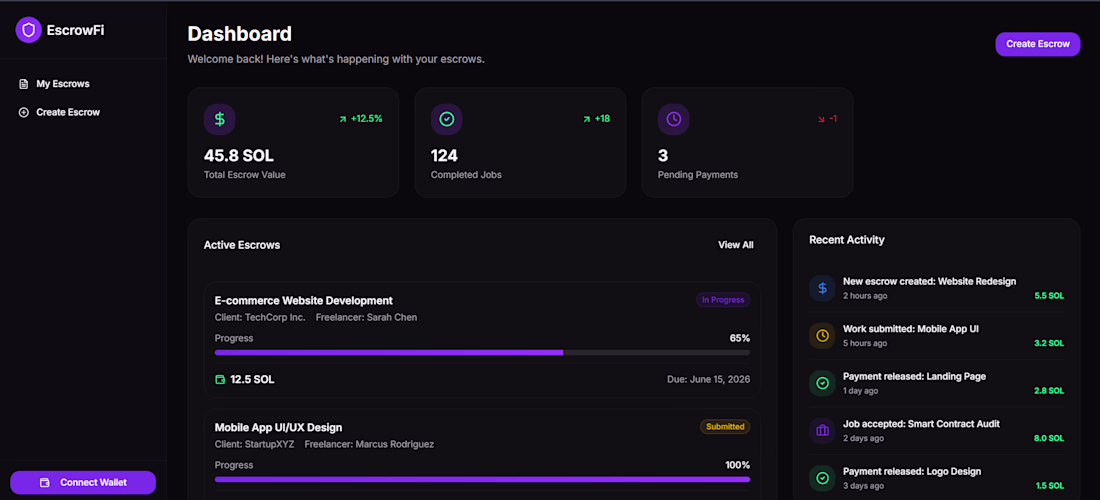Click Freelancer: Marcus Rodriguez text
Image resolution: width=1100 pixels, height=500 pixels.
369,444
